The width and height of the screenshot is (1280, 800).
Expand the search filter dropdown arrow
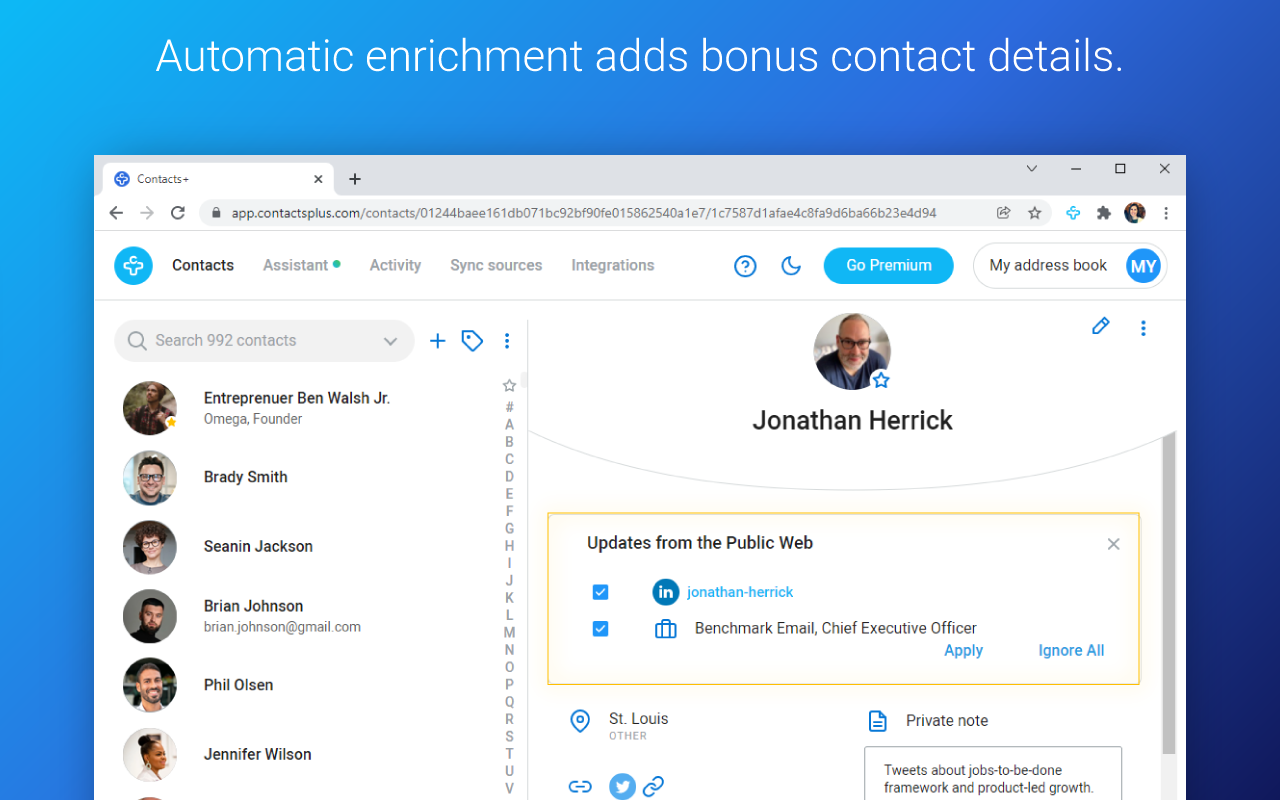pos(390,341)
